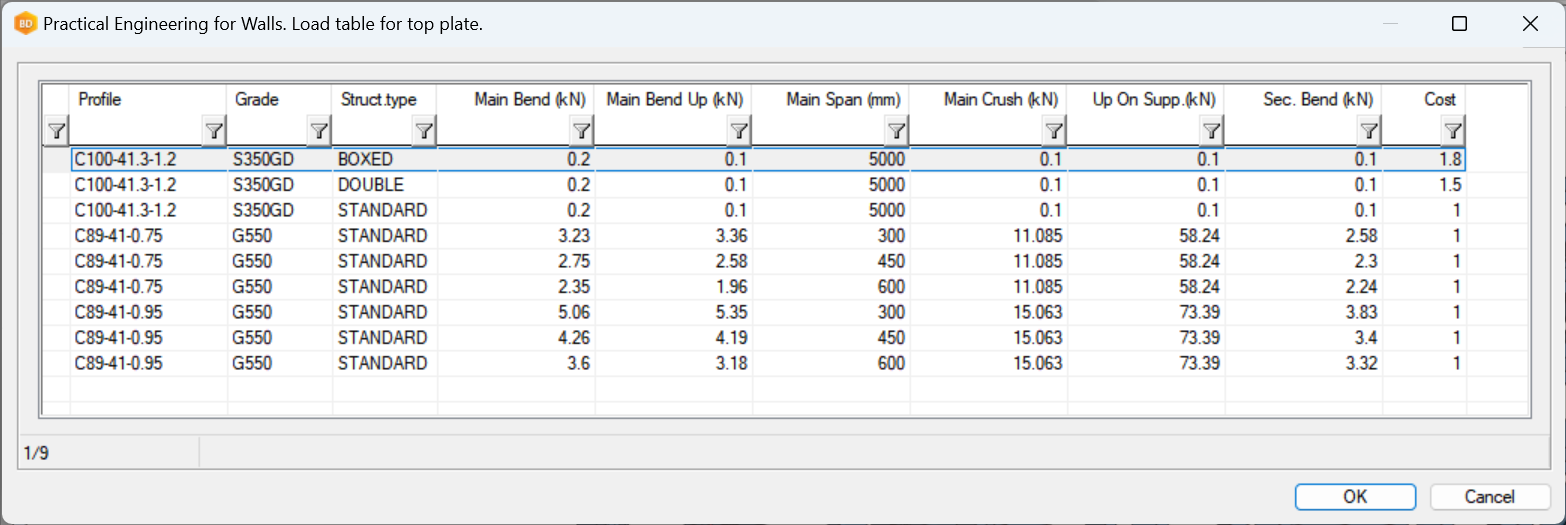The image size is (1566, 525).
Task: Open filter for Main Bend (kN) column
Action: click(582, 130)
